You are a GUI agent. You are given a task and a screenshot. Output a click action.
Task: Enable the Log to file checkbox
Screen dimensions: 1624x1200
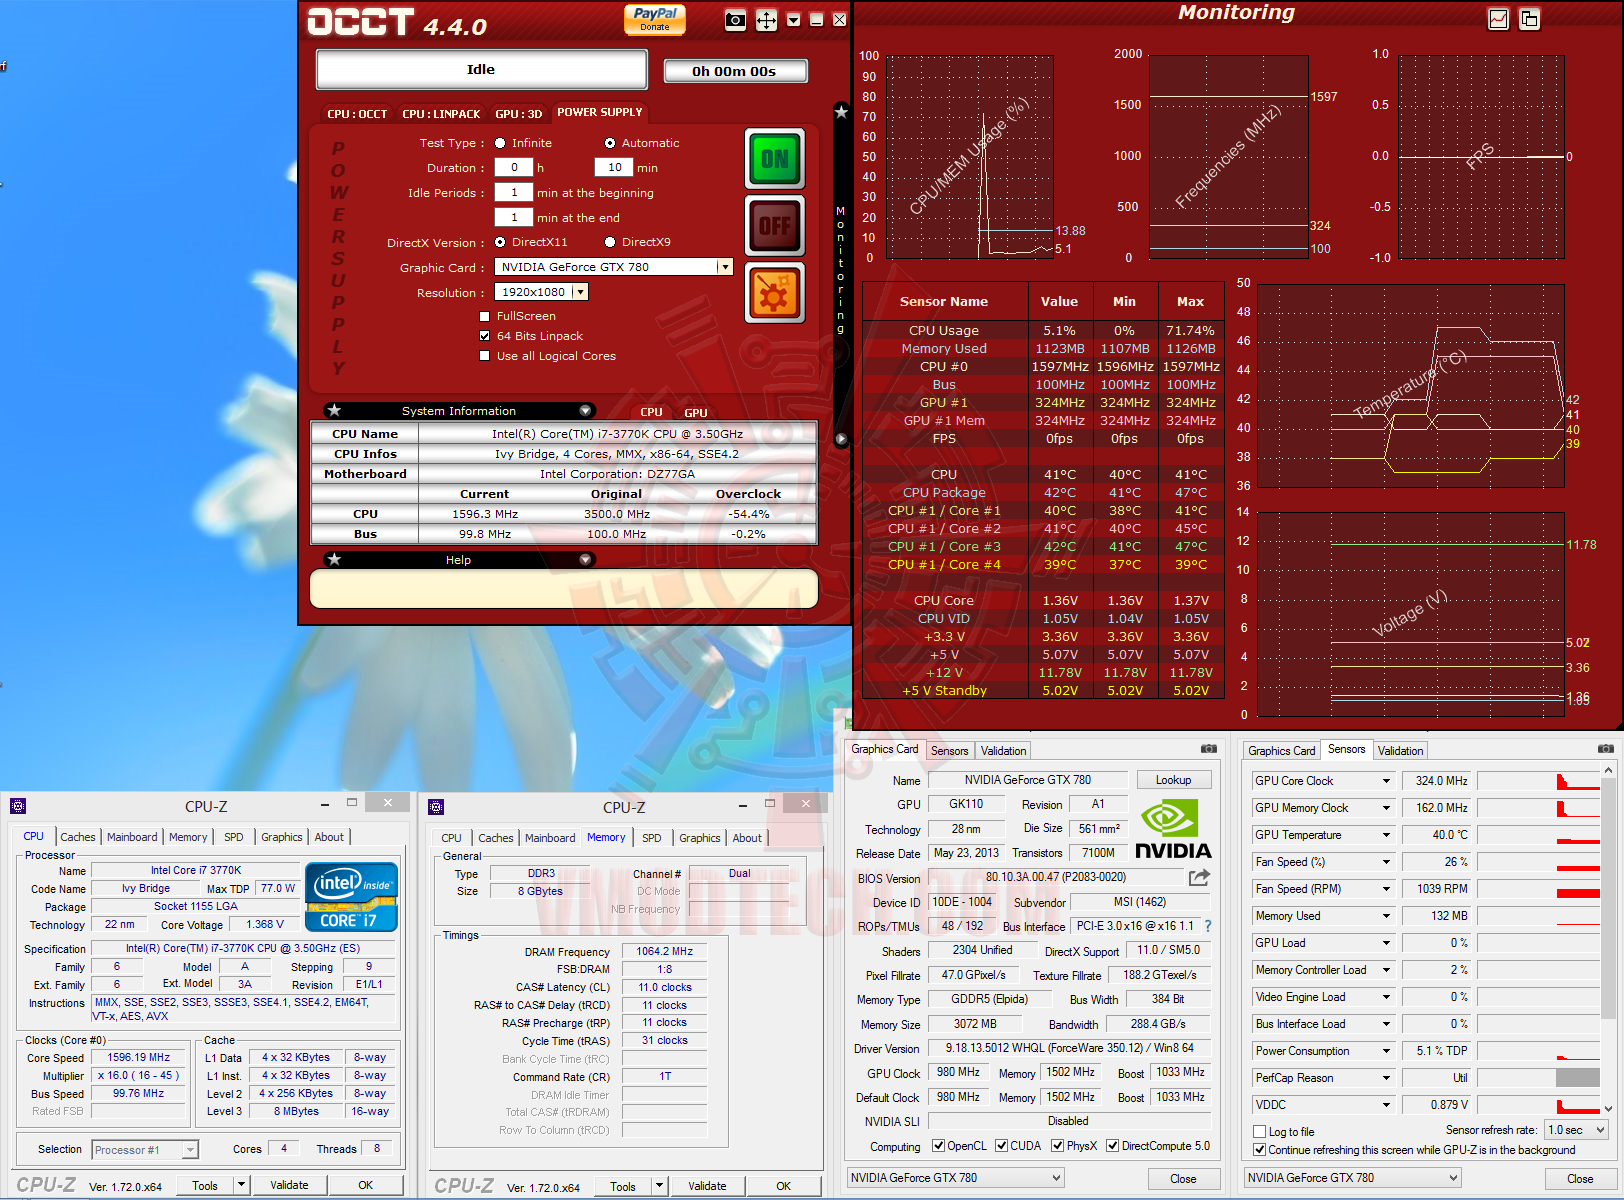coord(1260,1132)
